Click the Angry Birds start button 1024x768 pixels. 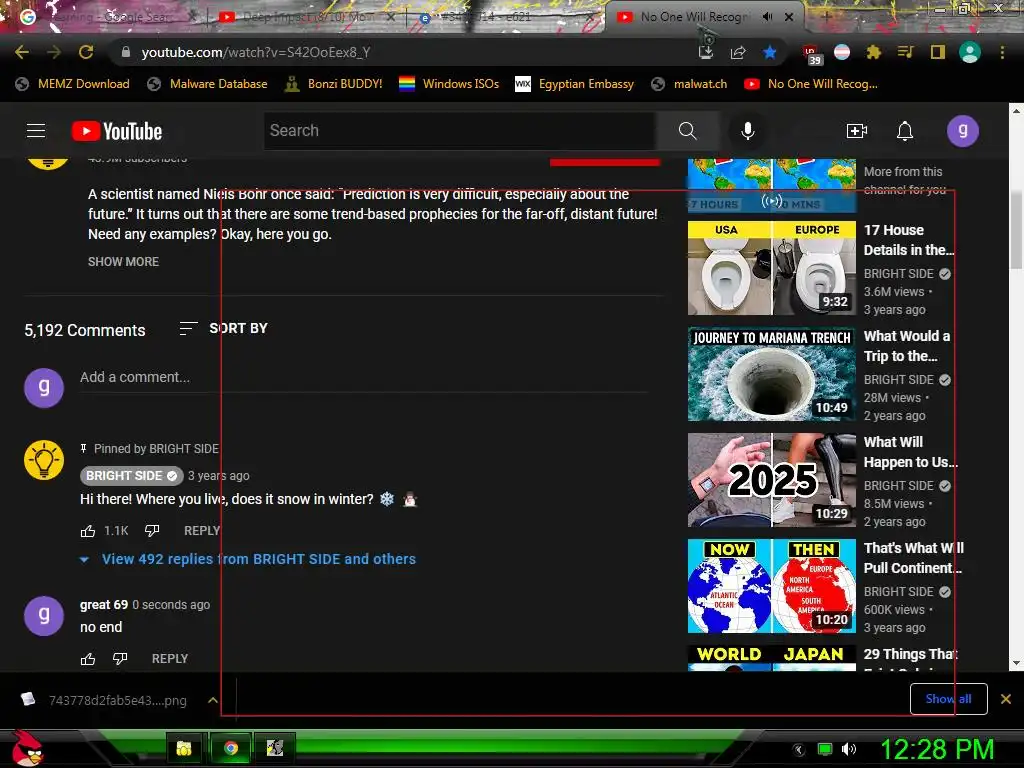coord(27,748)
